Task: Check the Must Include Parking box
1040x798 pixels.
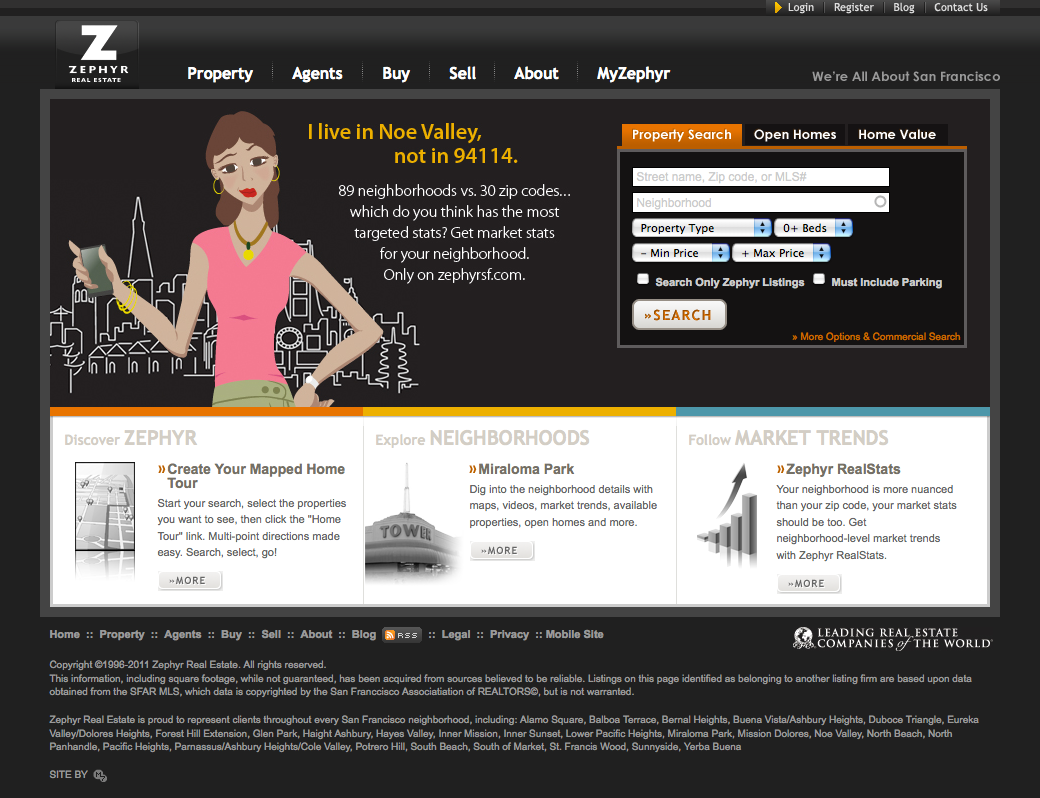Action: 819,280
